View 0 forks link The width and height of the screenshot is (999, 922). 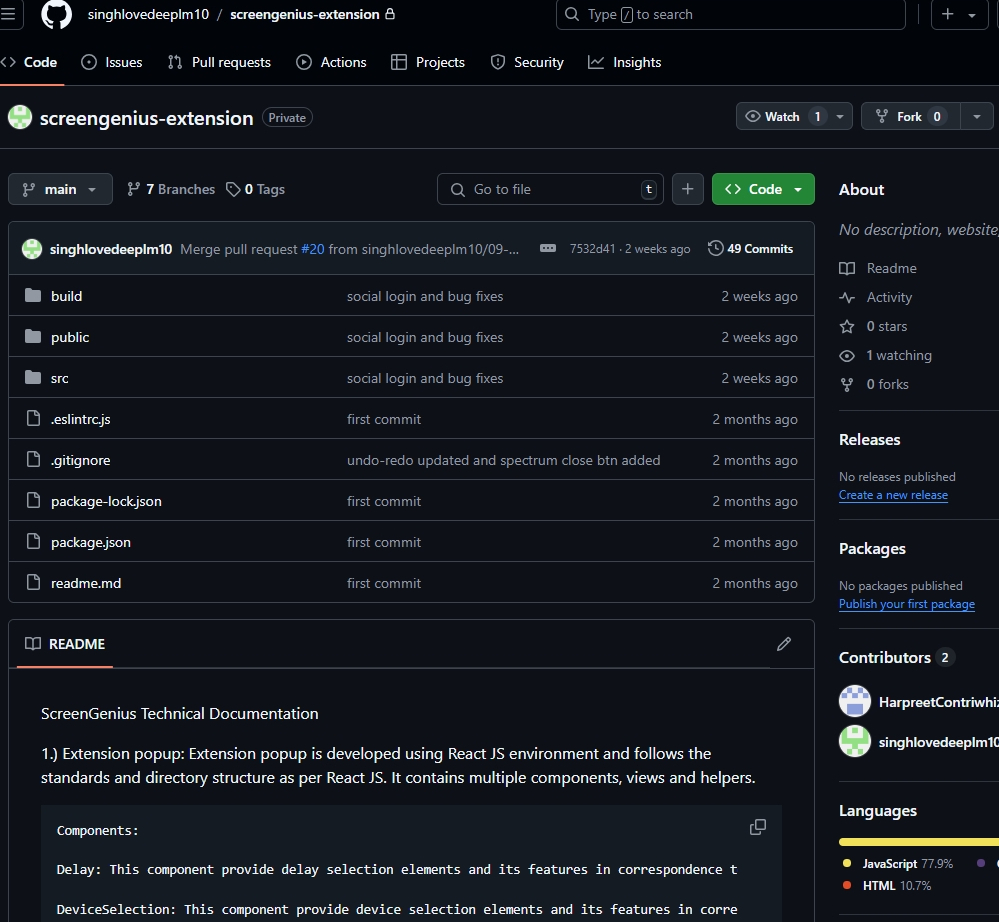[x=874, y=384]
